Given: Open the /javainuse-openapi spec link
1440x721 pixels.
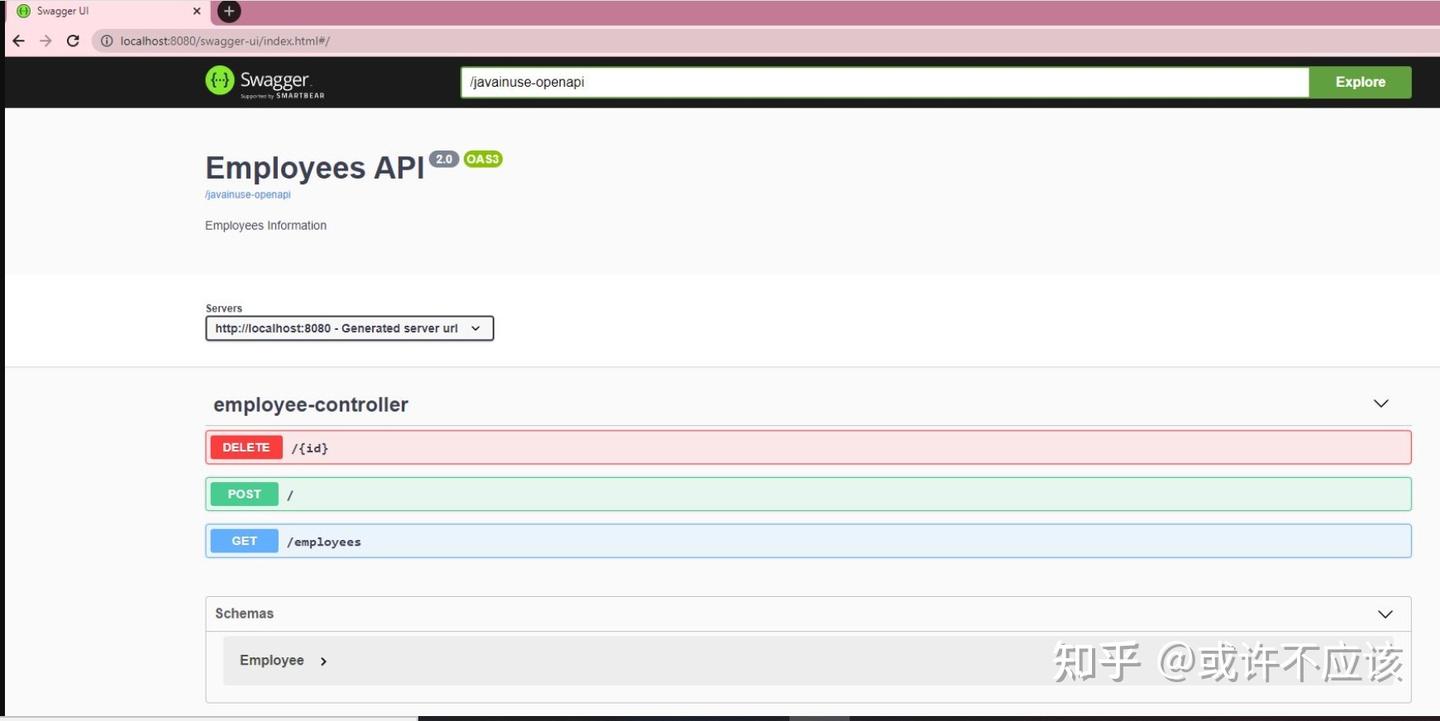Looking at the screenshot, I should 247,194.
